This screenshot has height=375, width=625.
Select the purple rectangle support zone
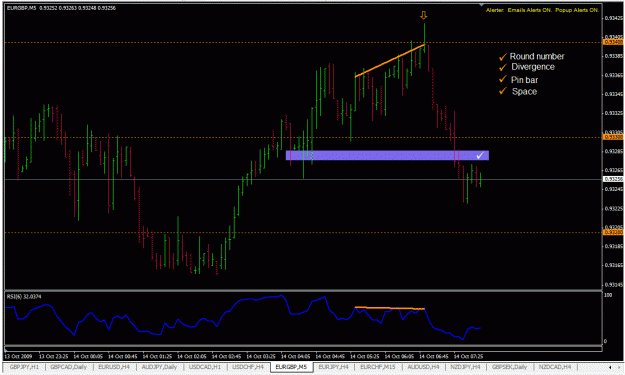pos(387,155)
